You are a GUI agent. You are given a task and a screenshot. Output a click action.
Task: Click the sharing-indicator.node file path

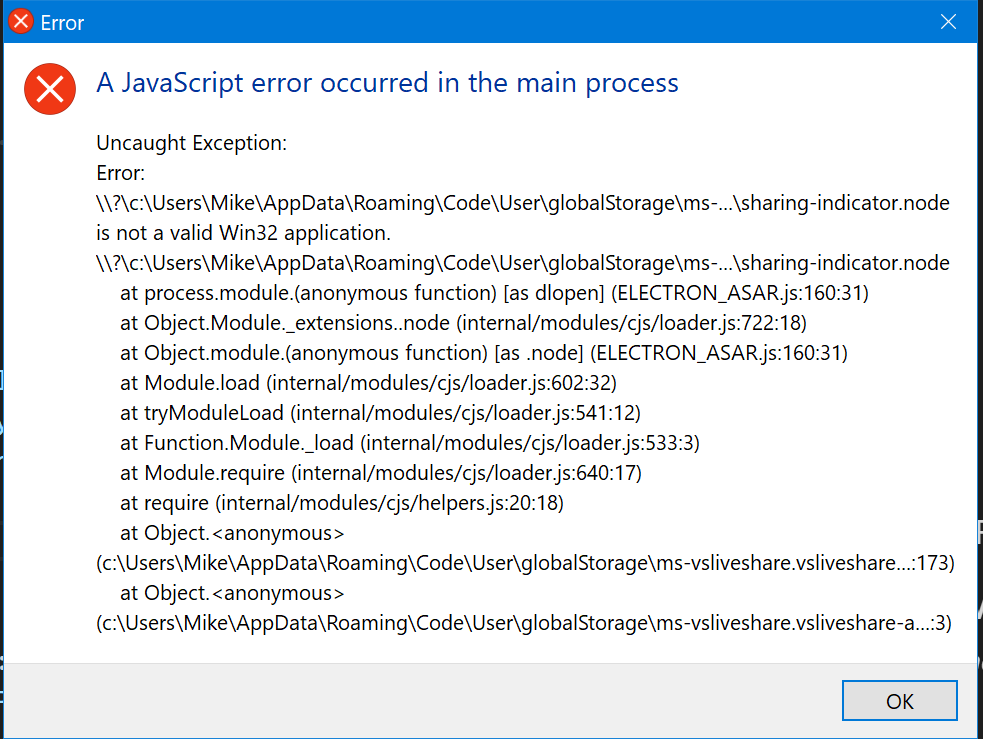coord(520,202)
